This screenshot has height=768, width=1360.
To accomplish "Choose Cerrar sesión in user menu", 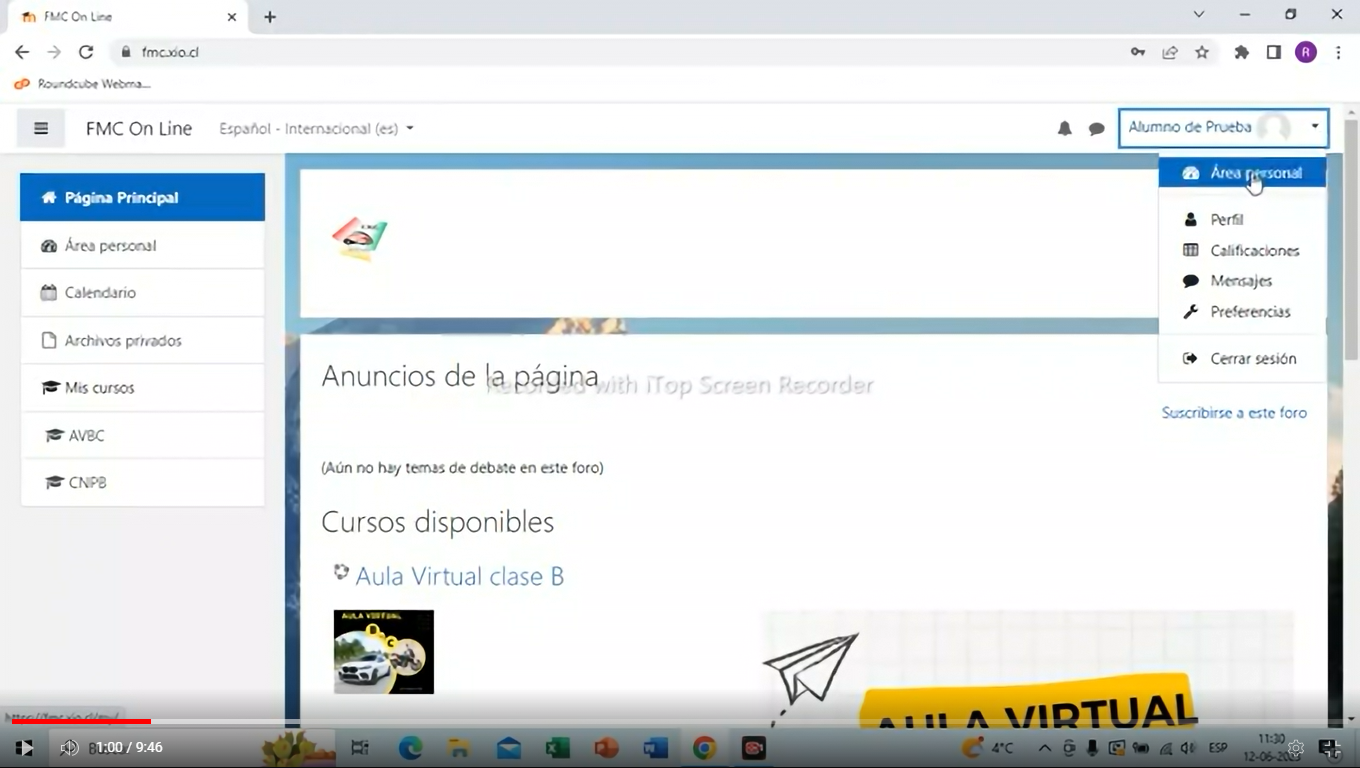I will [1252, 358].
